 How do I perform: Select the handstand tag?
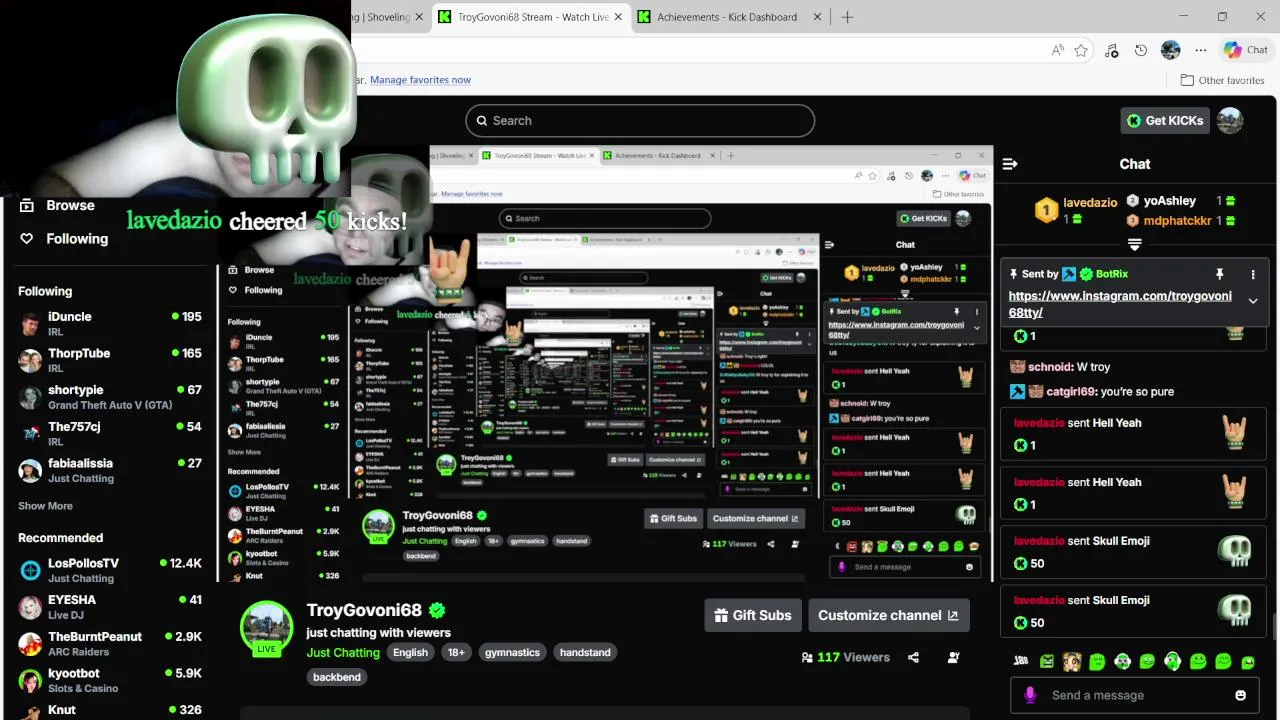[x=585, y=652]
